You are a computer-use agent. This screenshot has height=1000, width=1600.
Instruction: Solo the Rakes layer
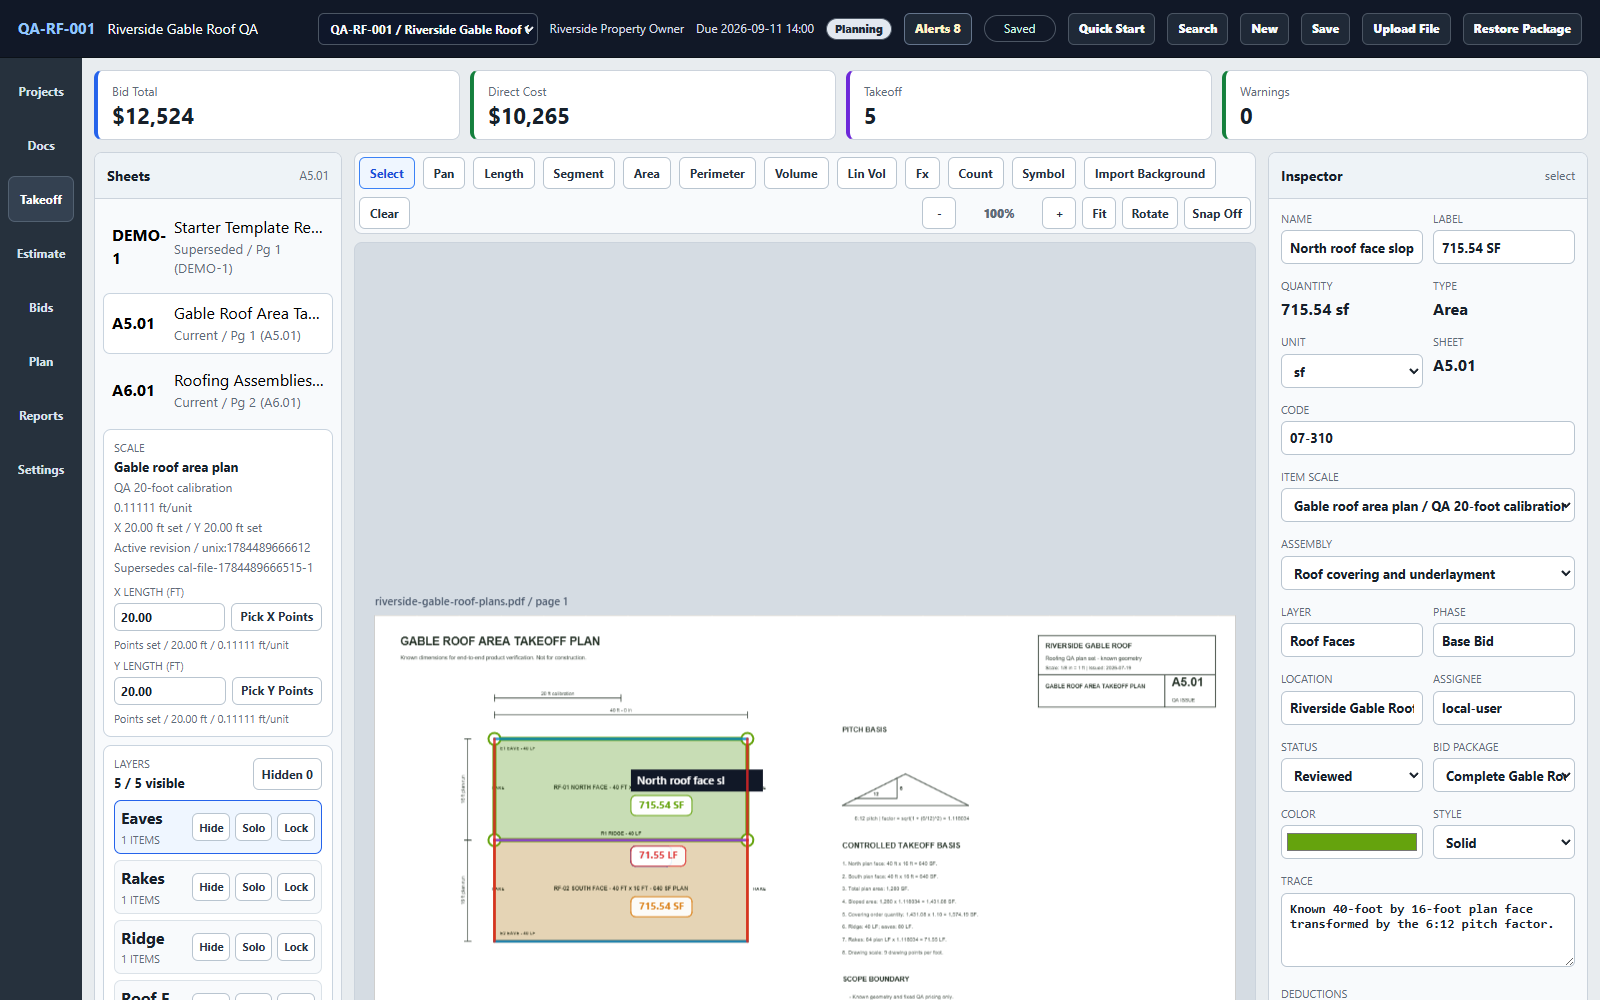pyautogui.click(x=254, y=887)
